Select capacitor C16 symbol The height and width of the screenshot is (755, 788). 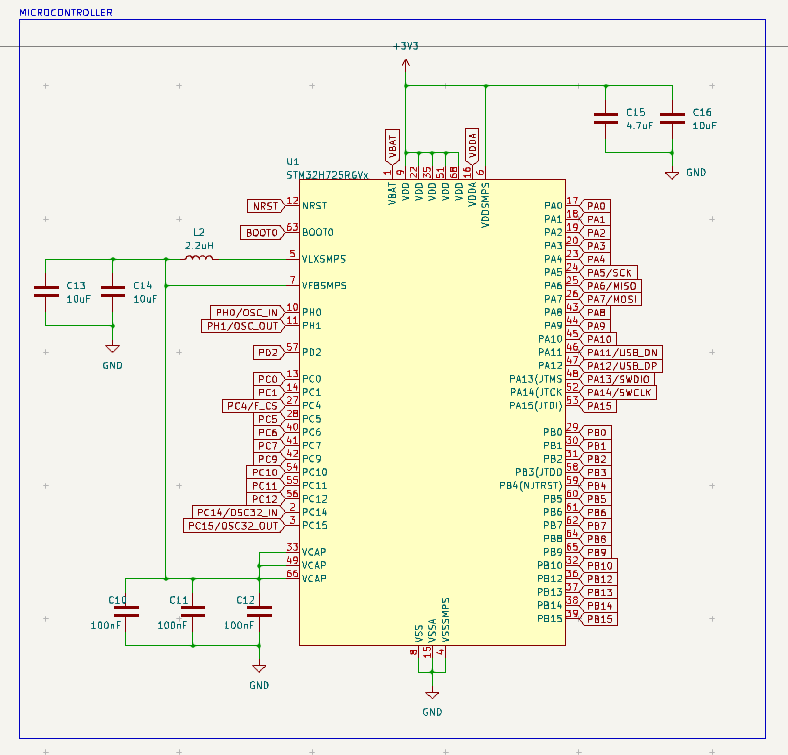672,119
